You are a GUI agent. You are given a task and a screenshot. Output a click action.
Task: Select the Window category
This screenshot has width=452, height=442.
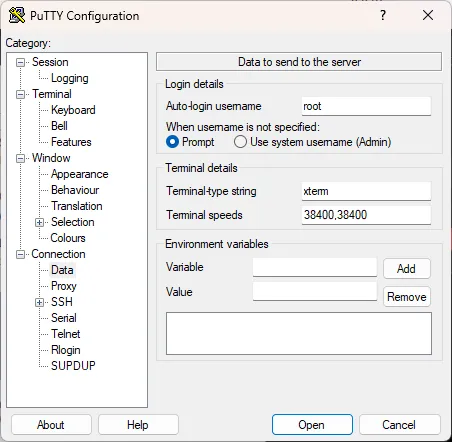[x=51, y=158]
